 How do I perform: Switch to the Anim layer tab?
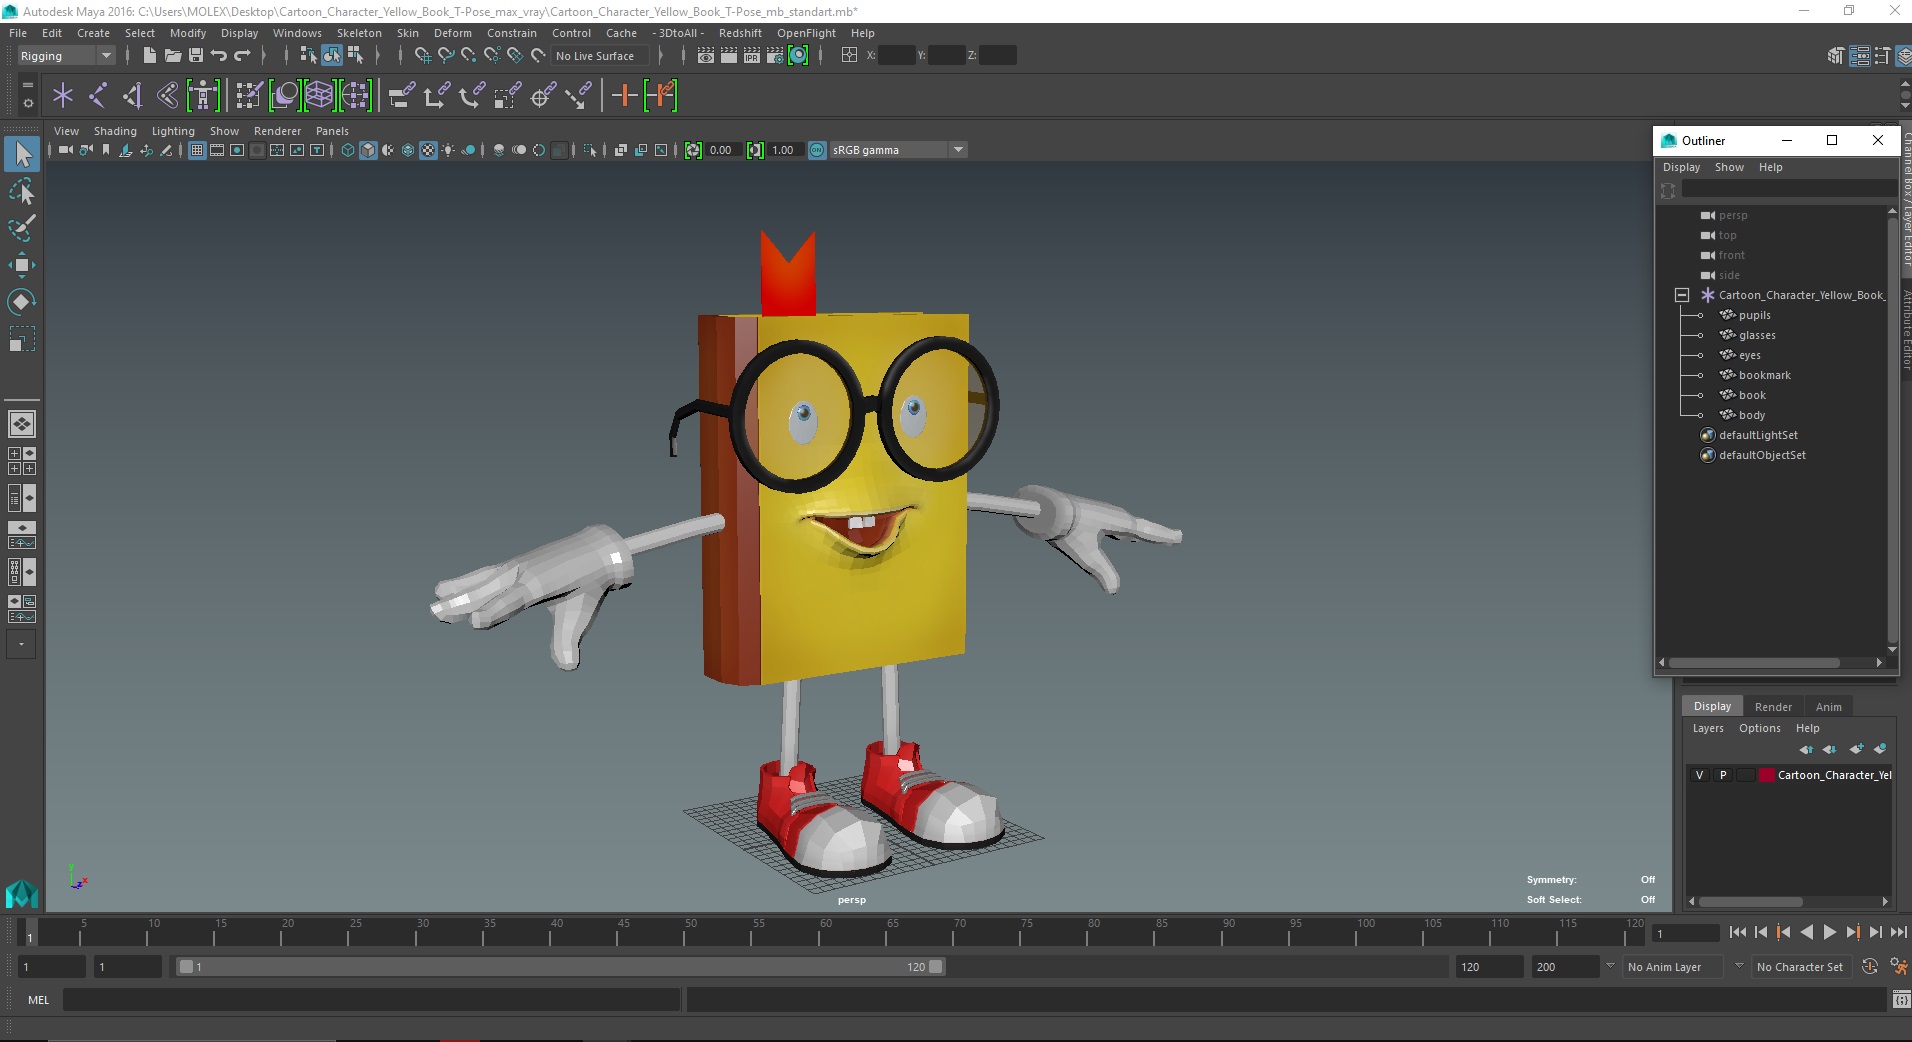coord(1828,706)
